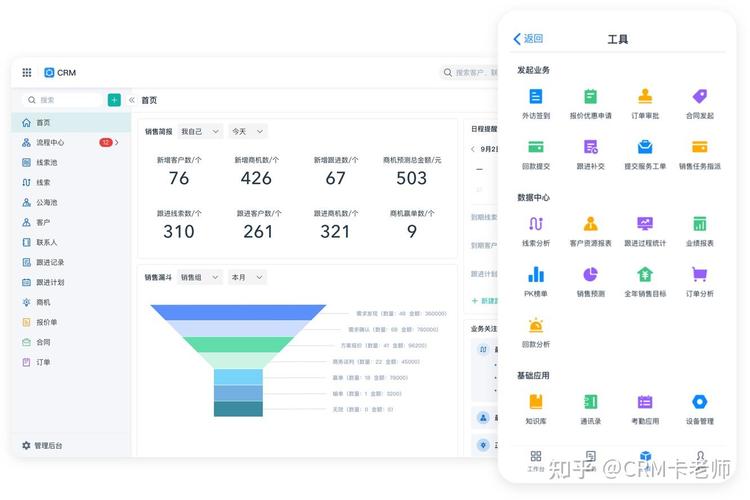Screen dimensions: 750x500
Task: Open the 本月 period dropdown
Action: pyautogui.click(x=247, y=277)
